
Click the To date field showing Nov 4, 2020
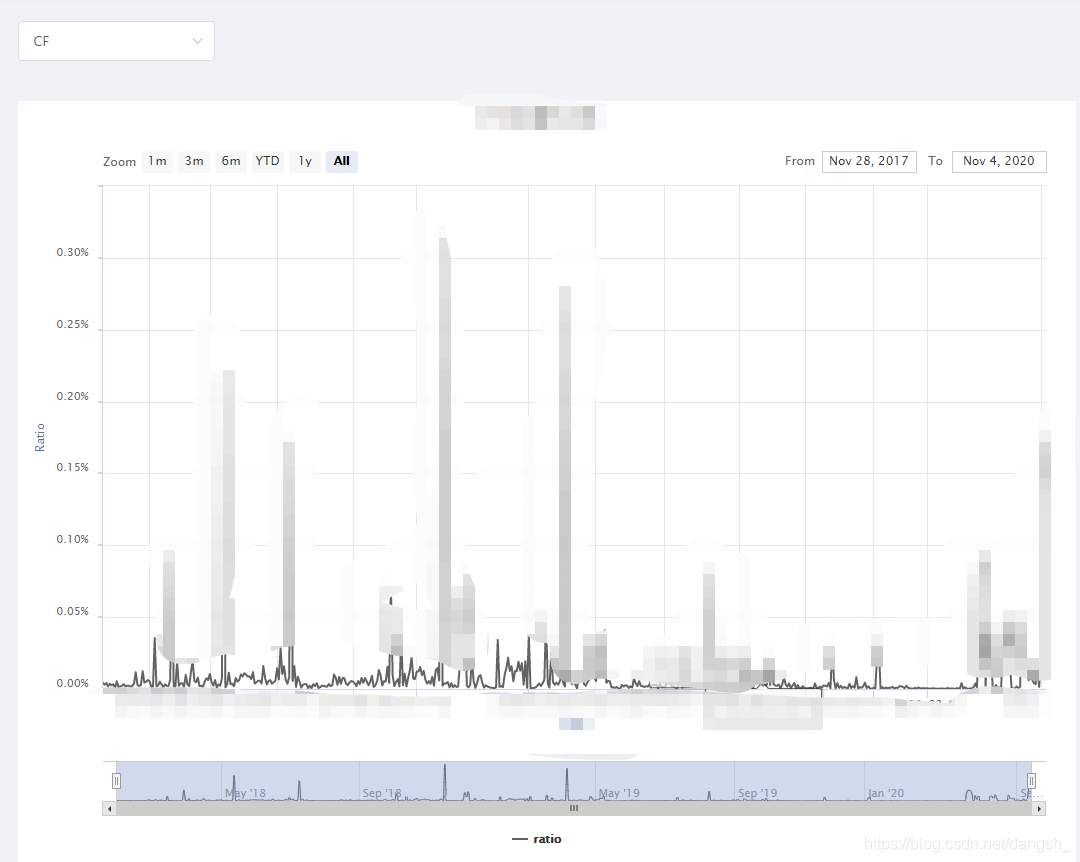tap(998, 161)
